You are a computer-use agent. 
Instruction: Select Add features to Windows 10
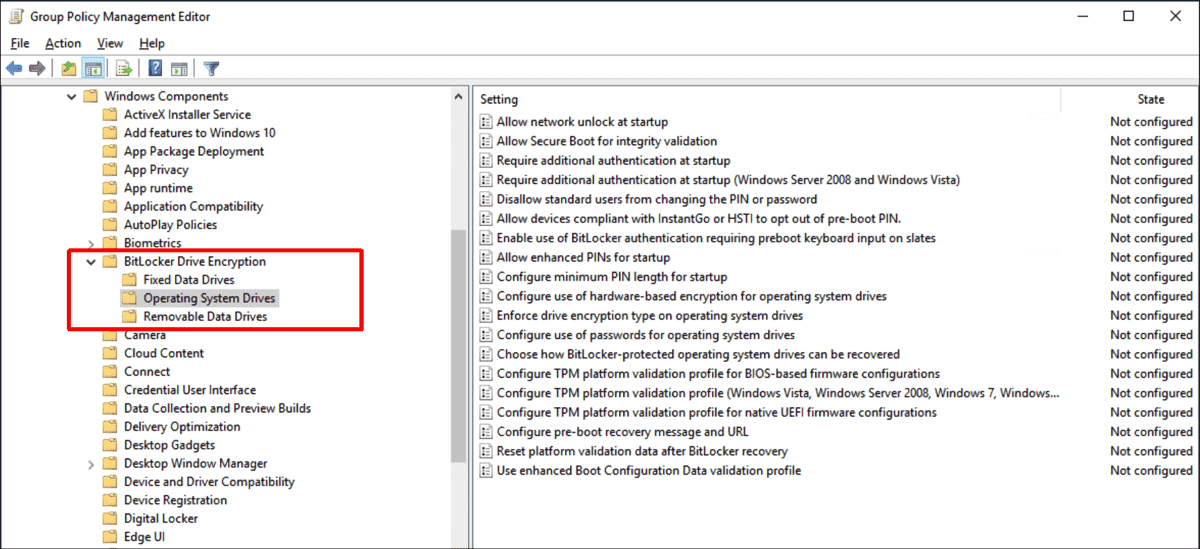pyautogui.click(x=199, y=133)
